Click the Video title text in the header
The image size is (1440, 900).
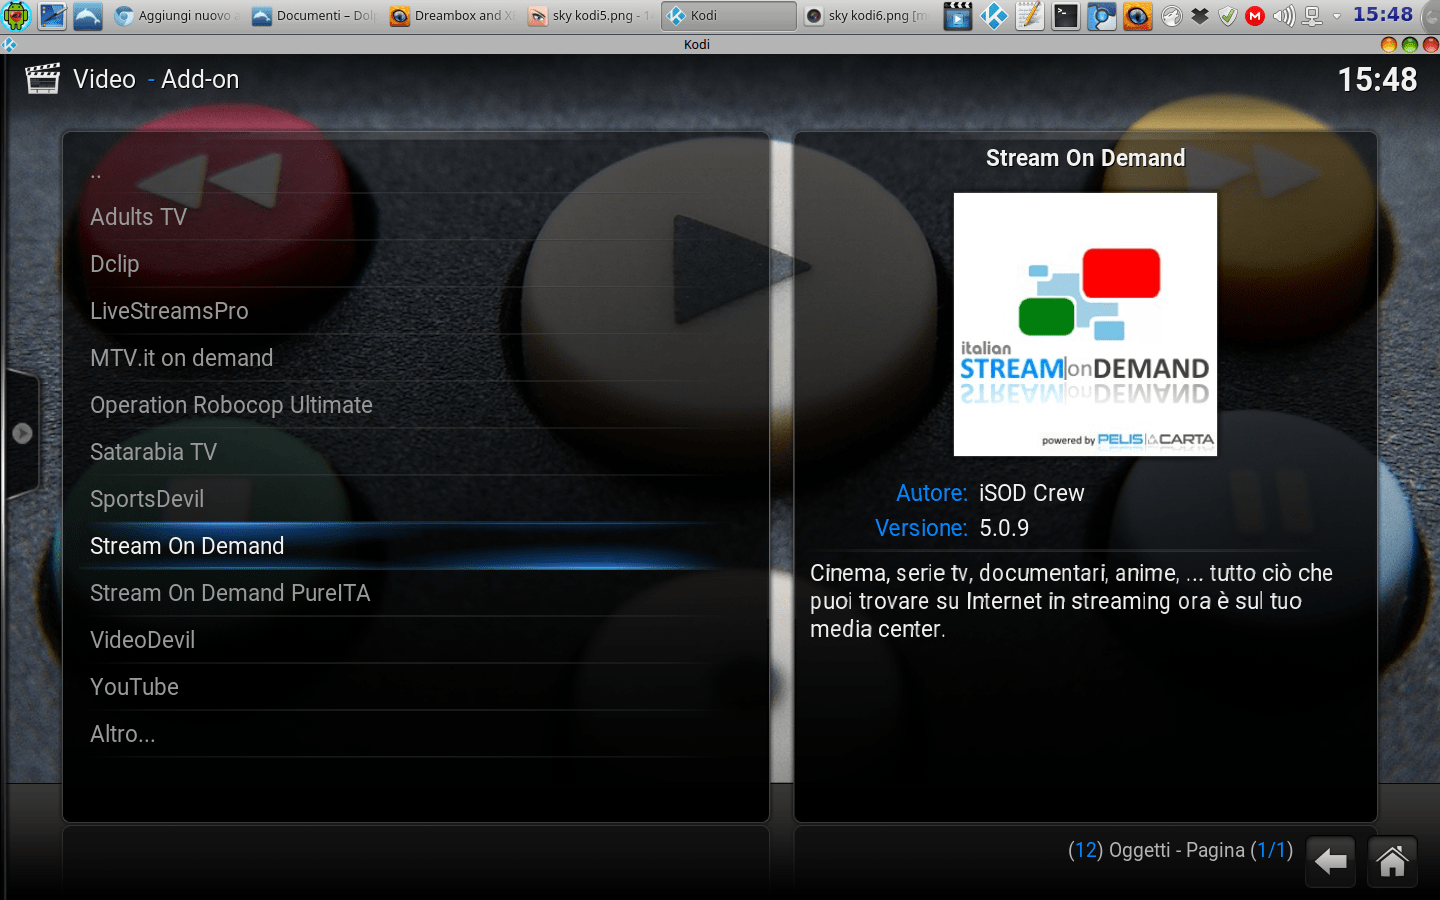coord(104,79)
